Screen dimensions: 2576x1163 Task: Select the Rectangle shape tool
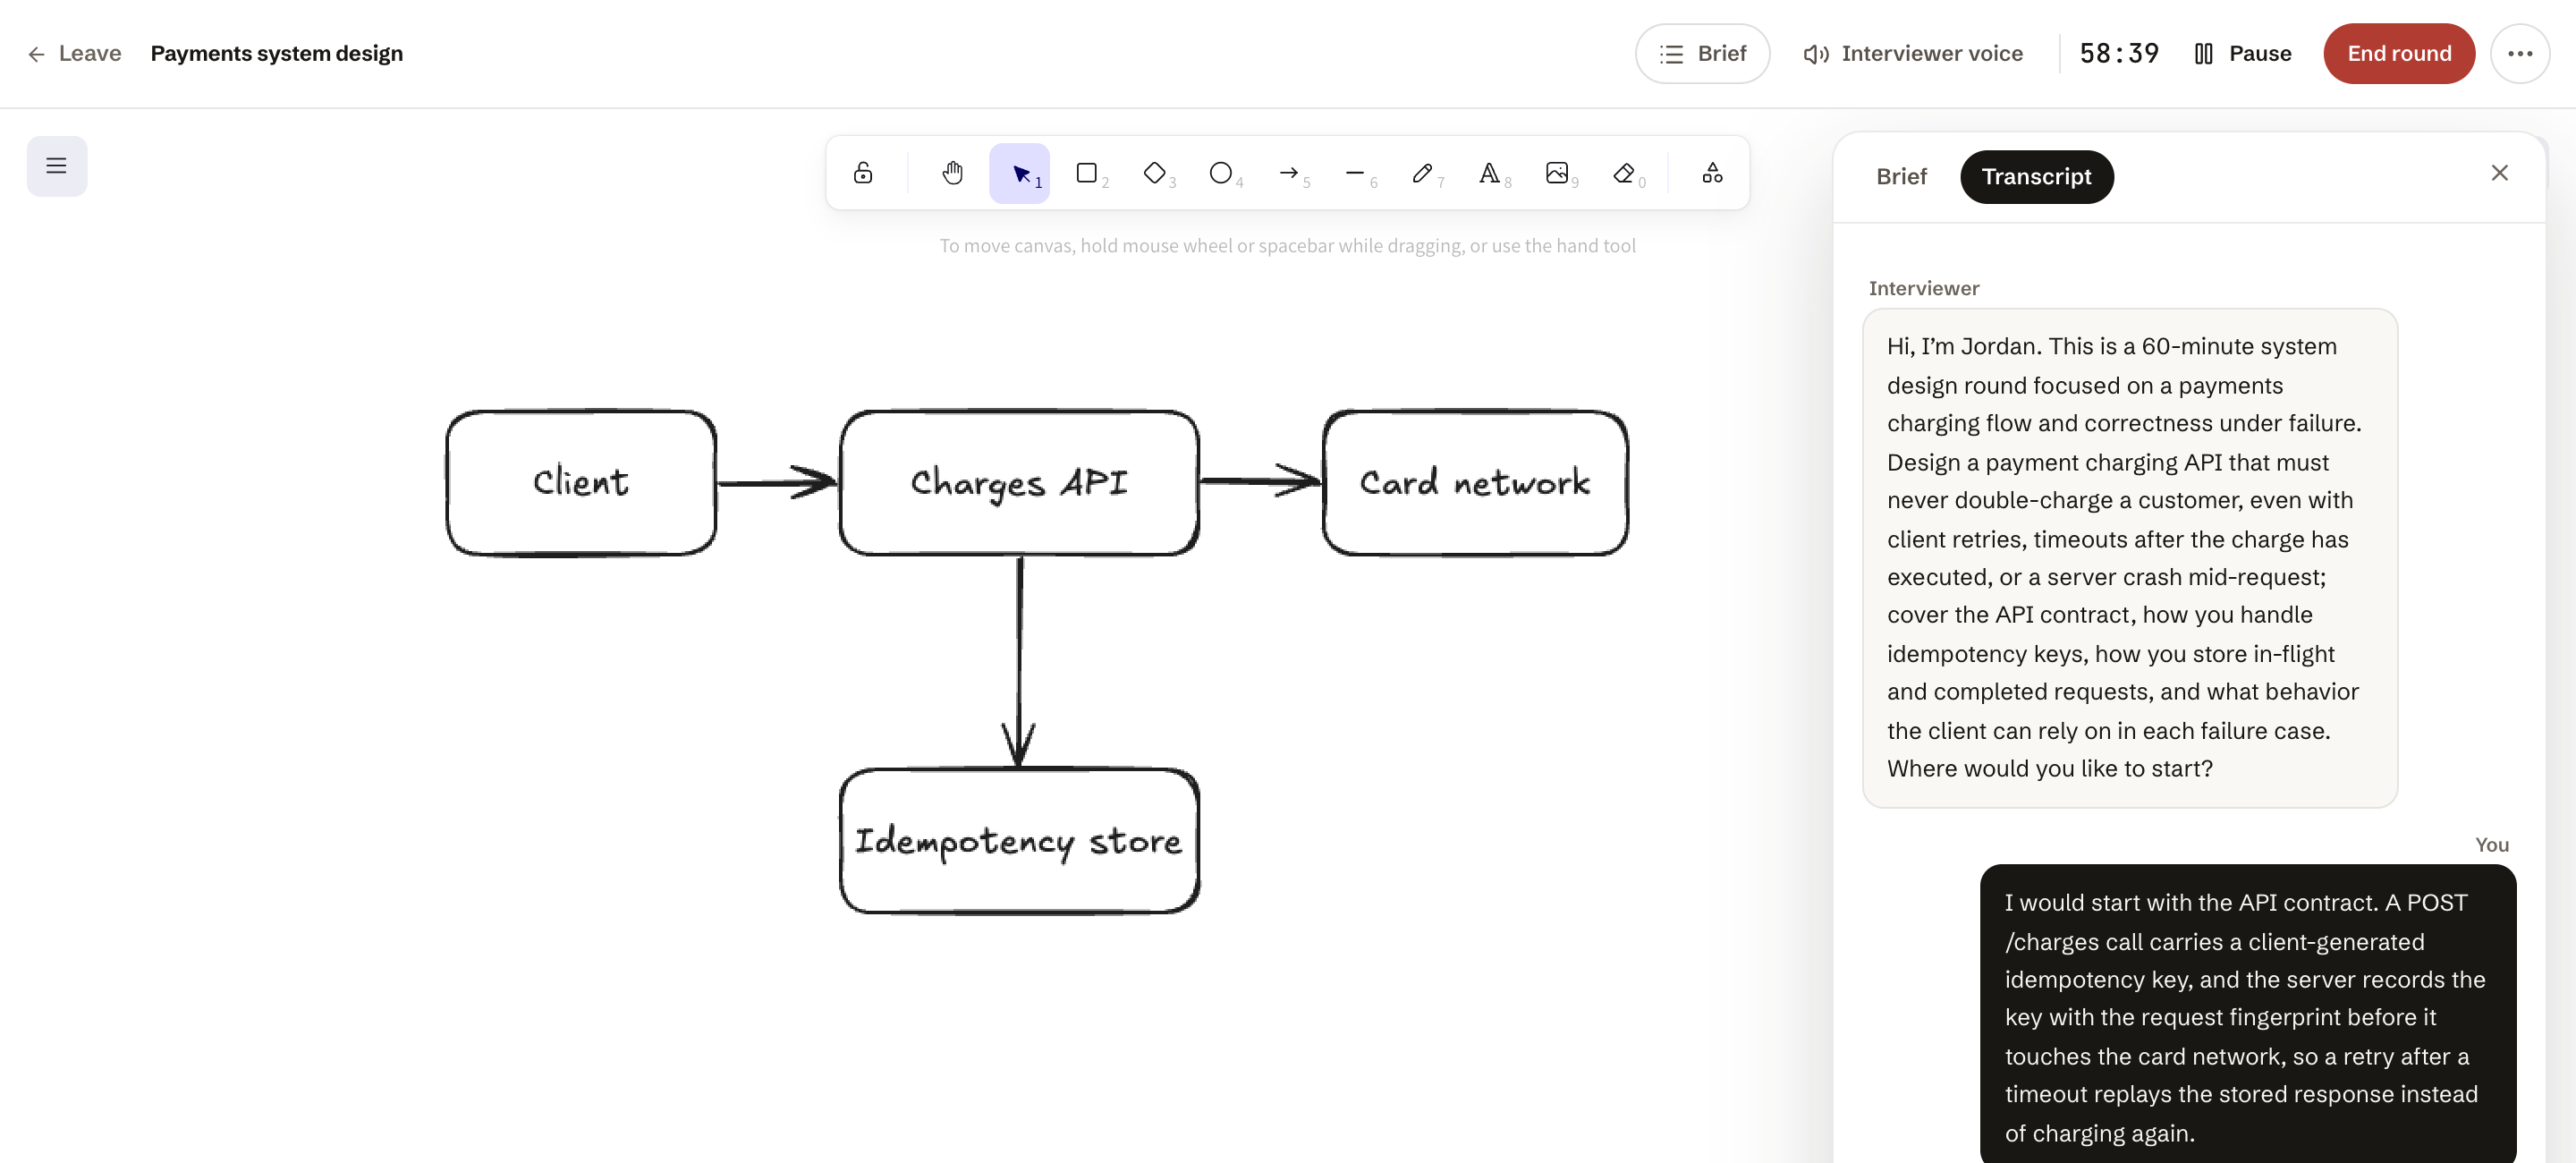point(1087,173)
